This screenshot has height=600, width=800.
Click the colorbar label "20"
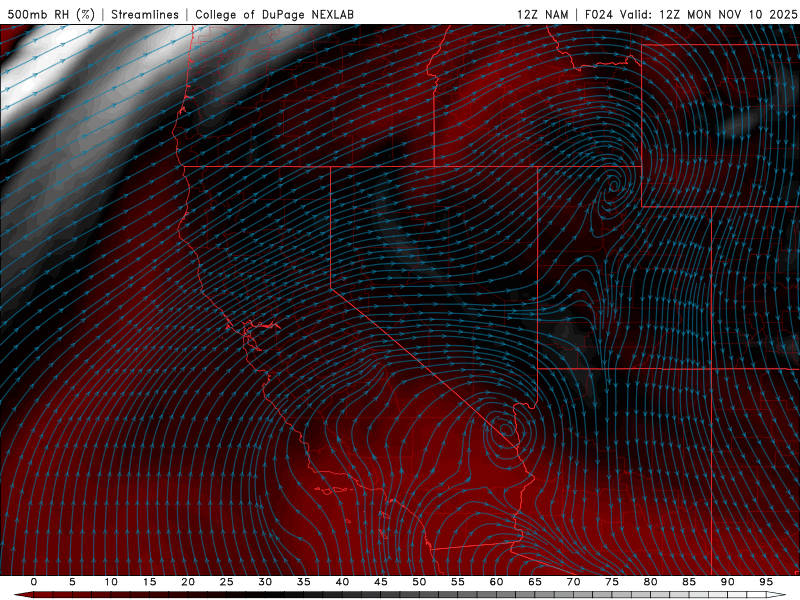(x=188, y=582)
